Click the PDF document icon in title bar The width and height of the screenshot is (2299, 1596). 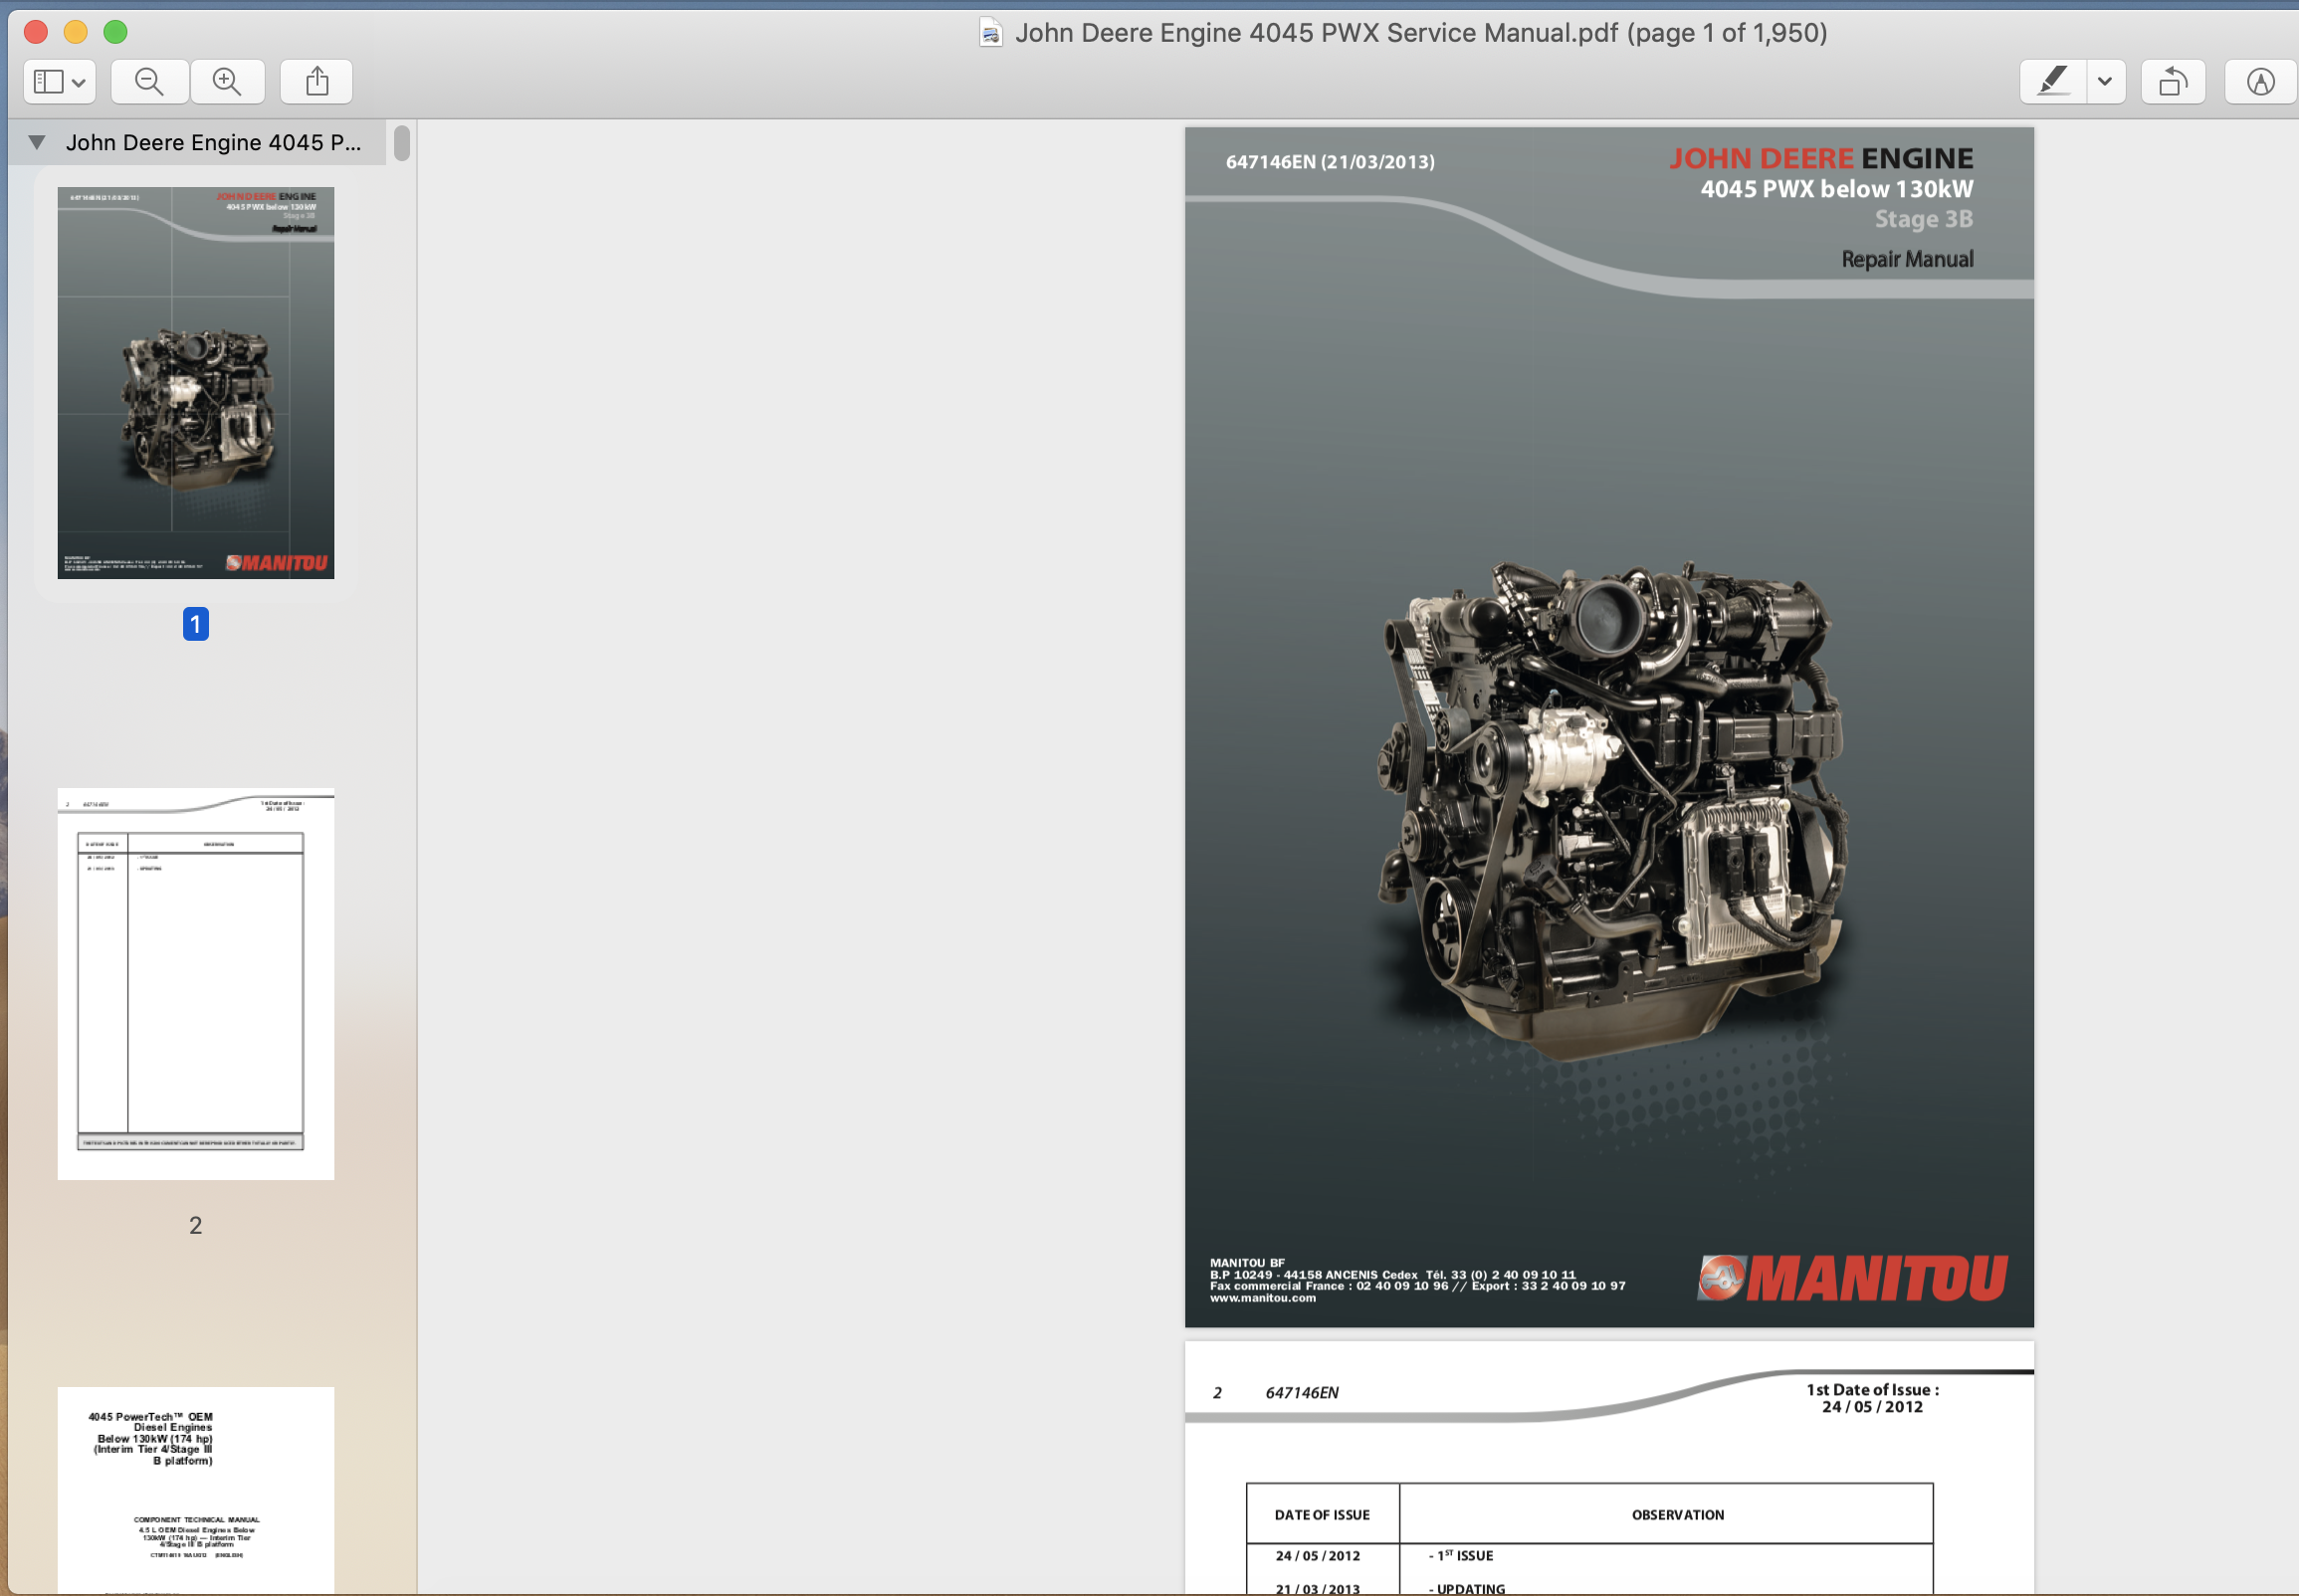pos(990,33)
